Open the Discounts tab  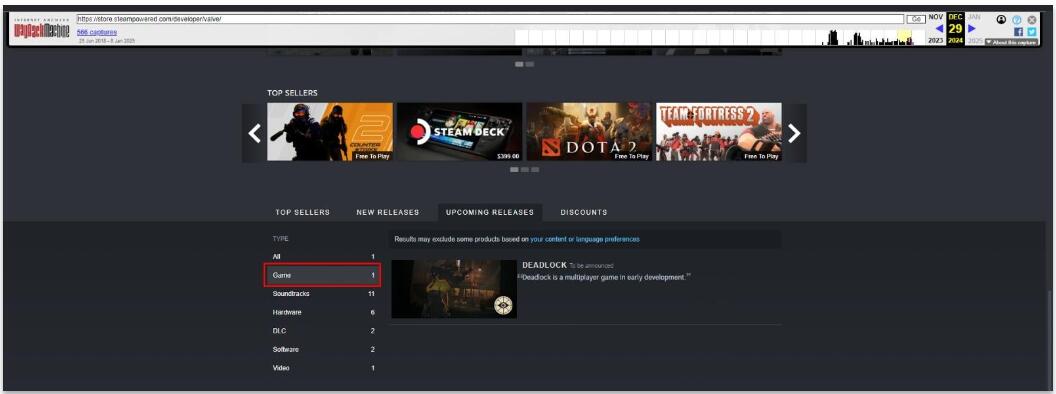tap(584, 212)
